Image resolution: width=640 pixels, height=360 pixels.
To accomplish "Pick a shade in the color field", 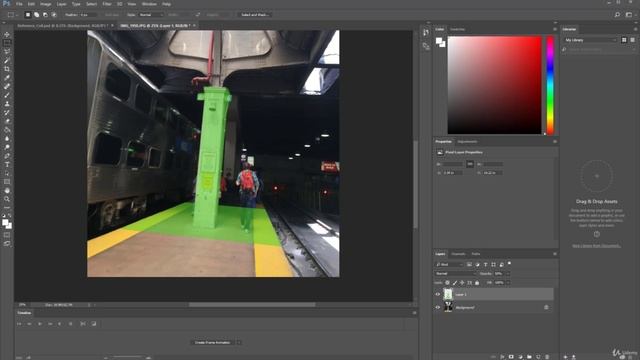I will 494,85.
